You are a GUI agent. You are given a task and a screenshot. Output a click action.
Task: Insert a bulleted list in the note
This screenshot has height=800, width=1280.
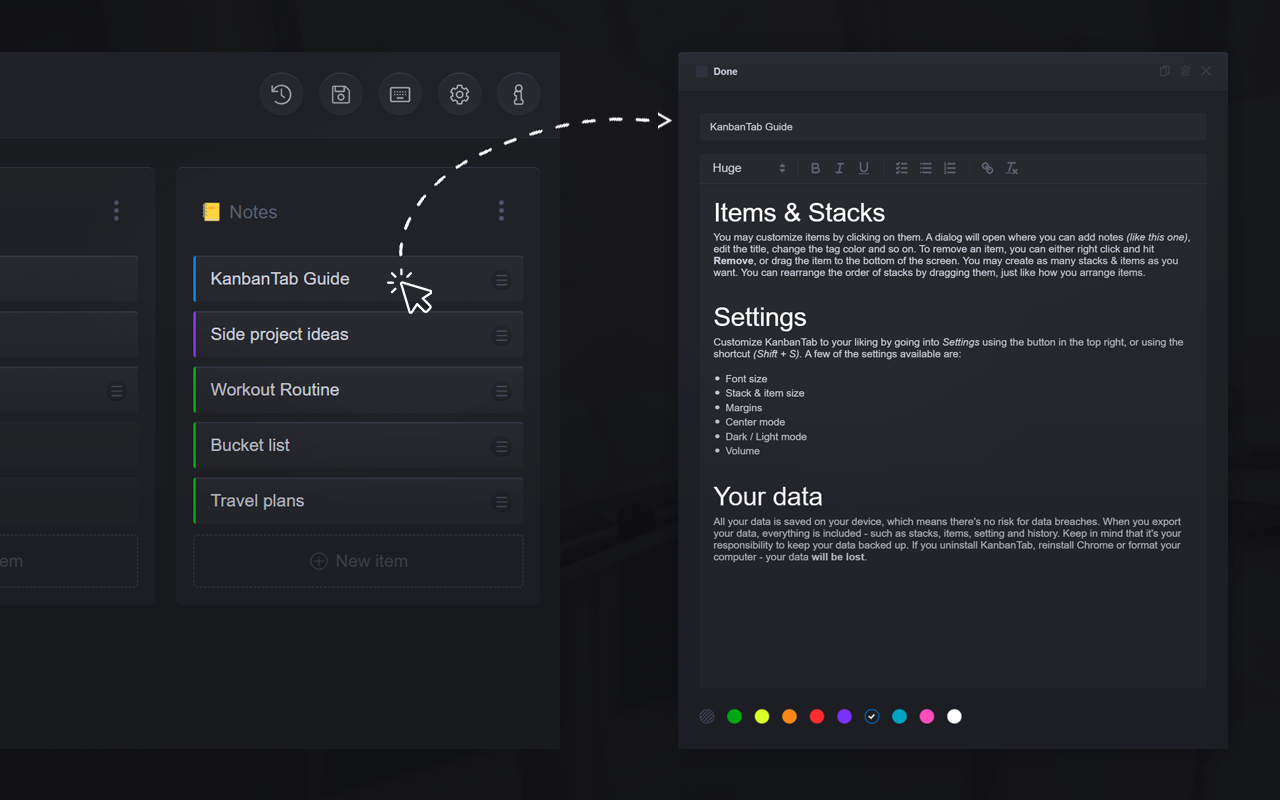tap(925, 168)
